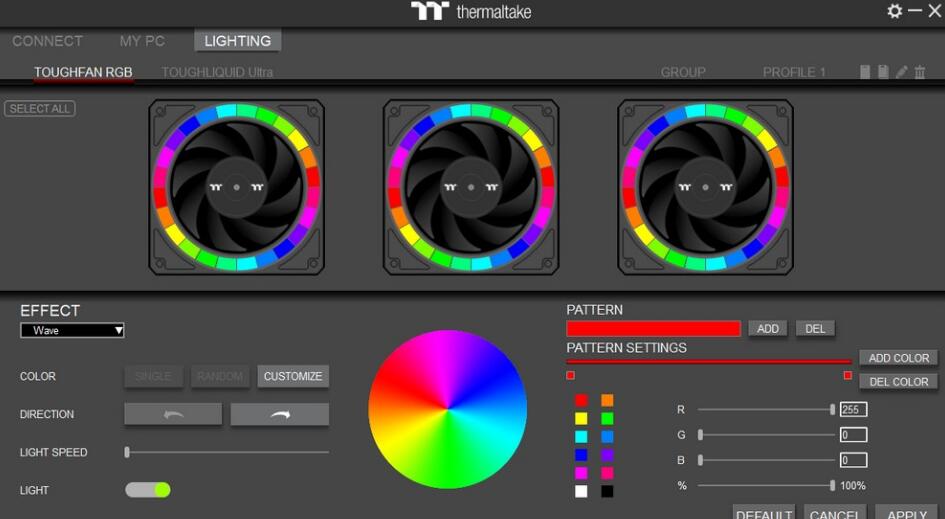Click the ADD COLOR button
945x519 pixels.
point(899,357)
